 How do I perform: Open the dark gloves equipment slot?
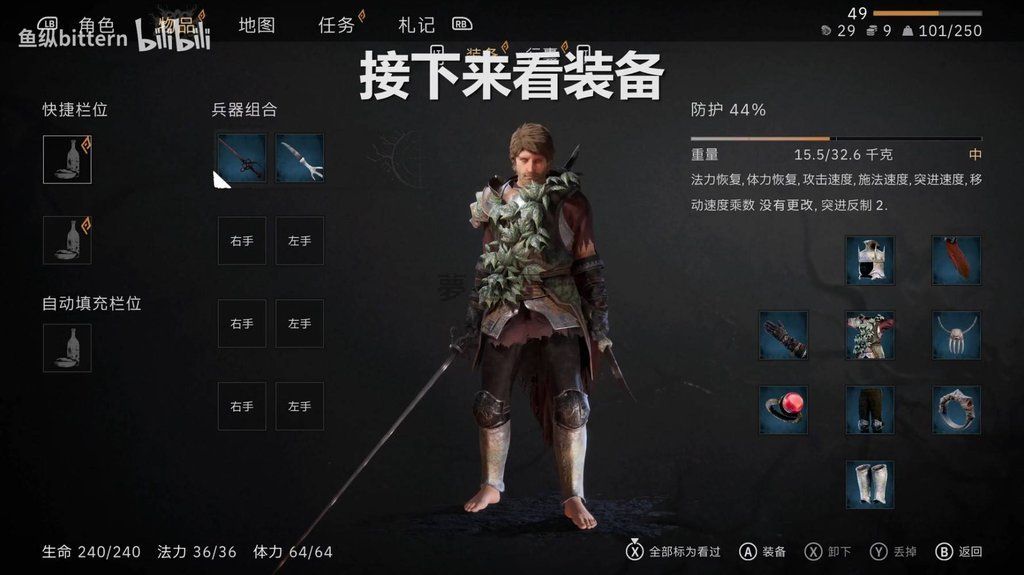pos(784,335)
